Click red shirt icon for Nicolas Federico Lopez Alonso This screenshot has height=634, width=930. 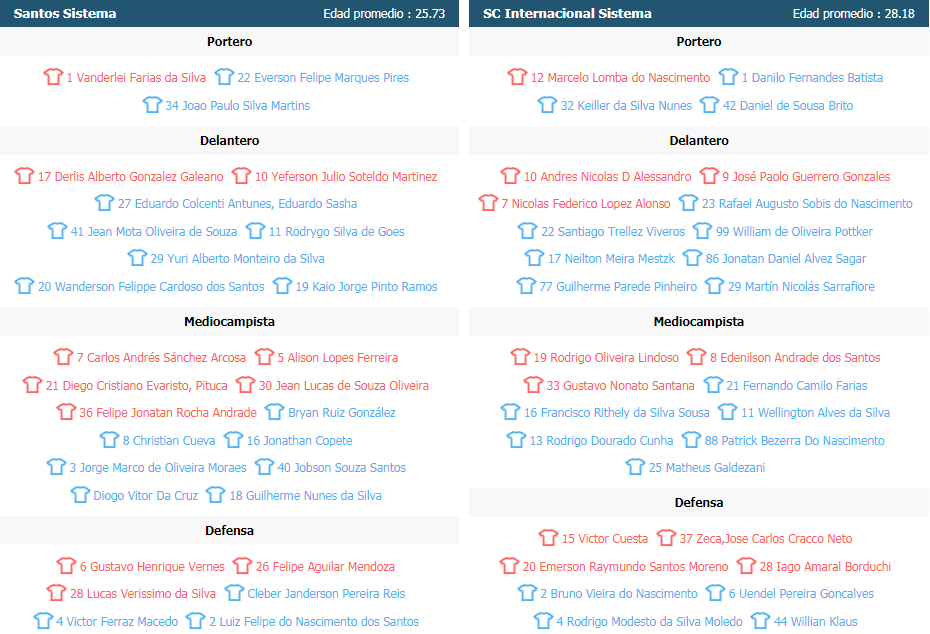pyautogui.click(x=488, y=203)
